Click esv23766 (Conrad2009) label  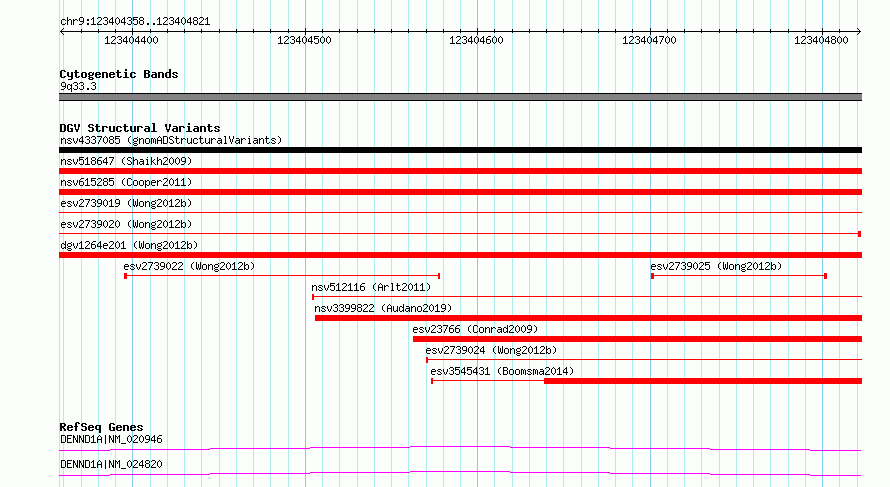pyautogui.click(x=475, y=329)
